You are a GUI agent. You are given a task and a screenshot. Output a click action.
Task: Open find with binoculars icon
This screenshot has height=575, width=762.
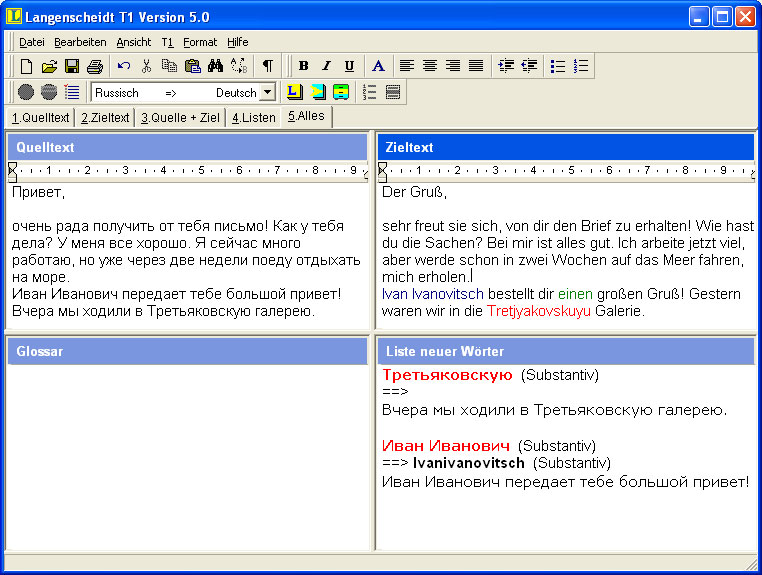215,66
